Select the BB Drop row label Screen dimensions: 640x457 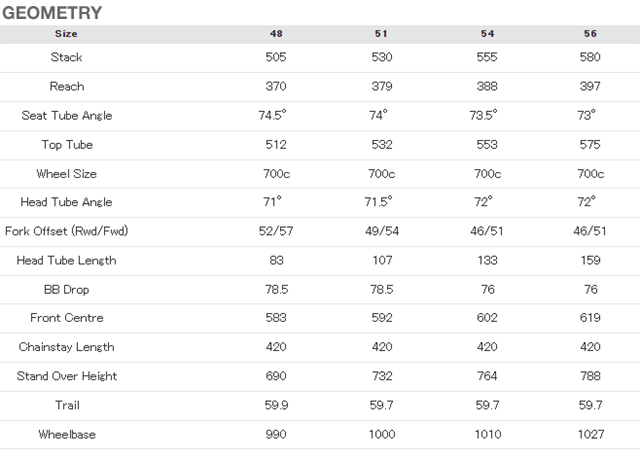(x=67, y=290)
